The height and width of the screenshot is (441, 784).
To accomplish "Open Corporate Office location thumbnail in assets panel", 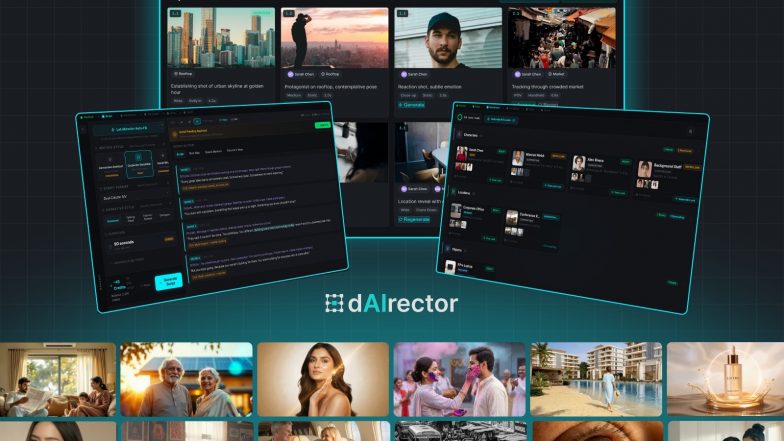I will [x=456, y=211].
